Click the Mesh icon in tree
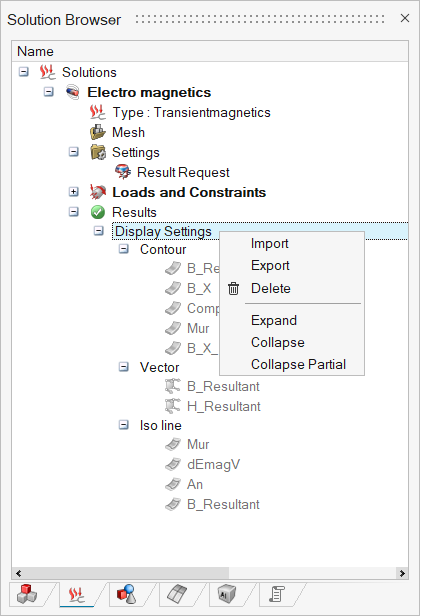 [98, 132]
